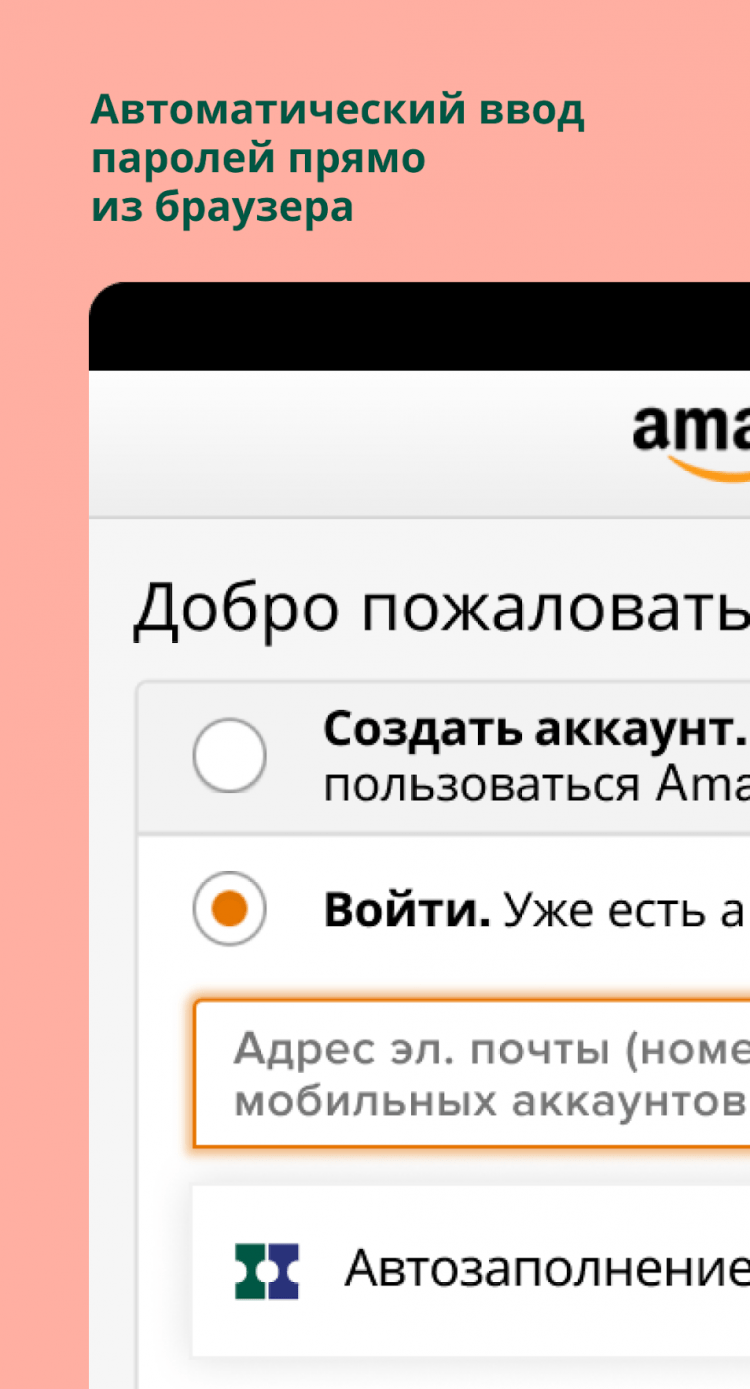
Task: Tap the "Добро пожаловать" heading
Action: point(441,608)
